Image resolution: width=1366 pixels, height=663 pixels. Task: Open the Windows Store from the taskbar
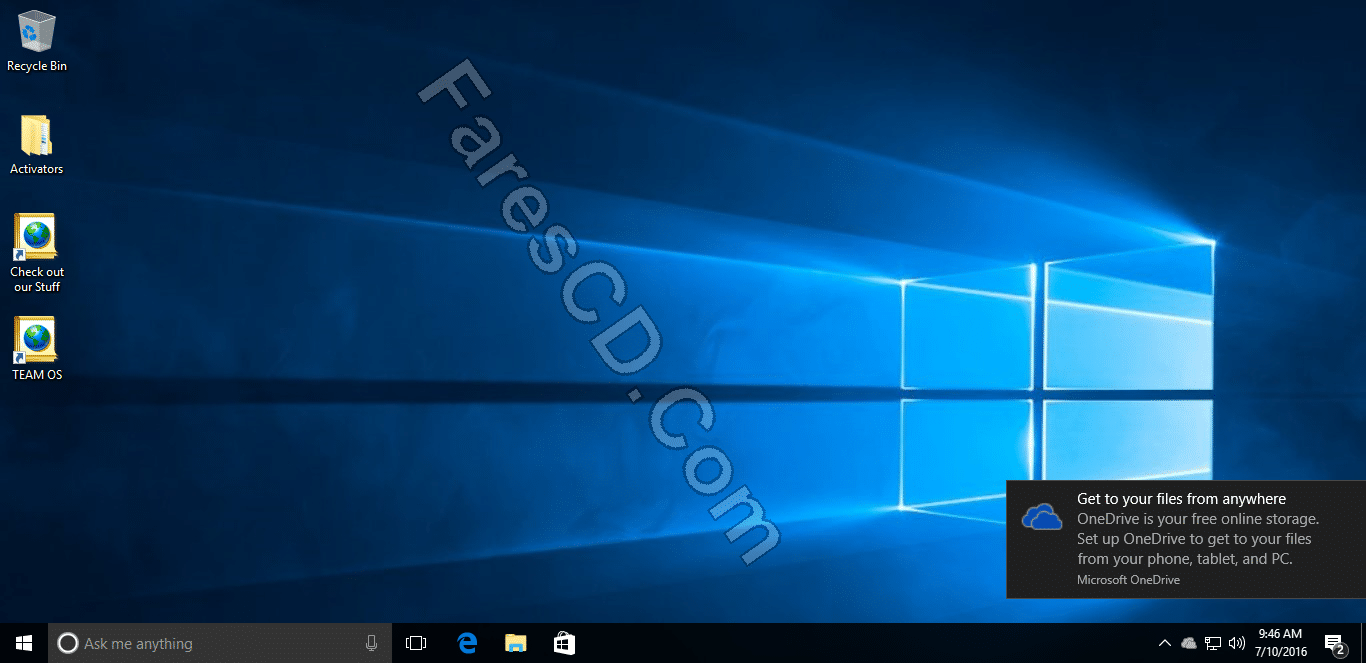(564, 643)
